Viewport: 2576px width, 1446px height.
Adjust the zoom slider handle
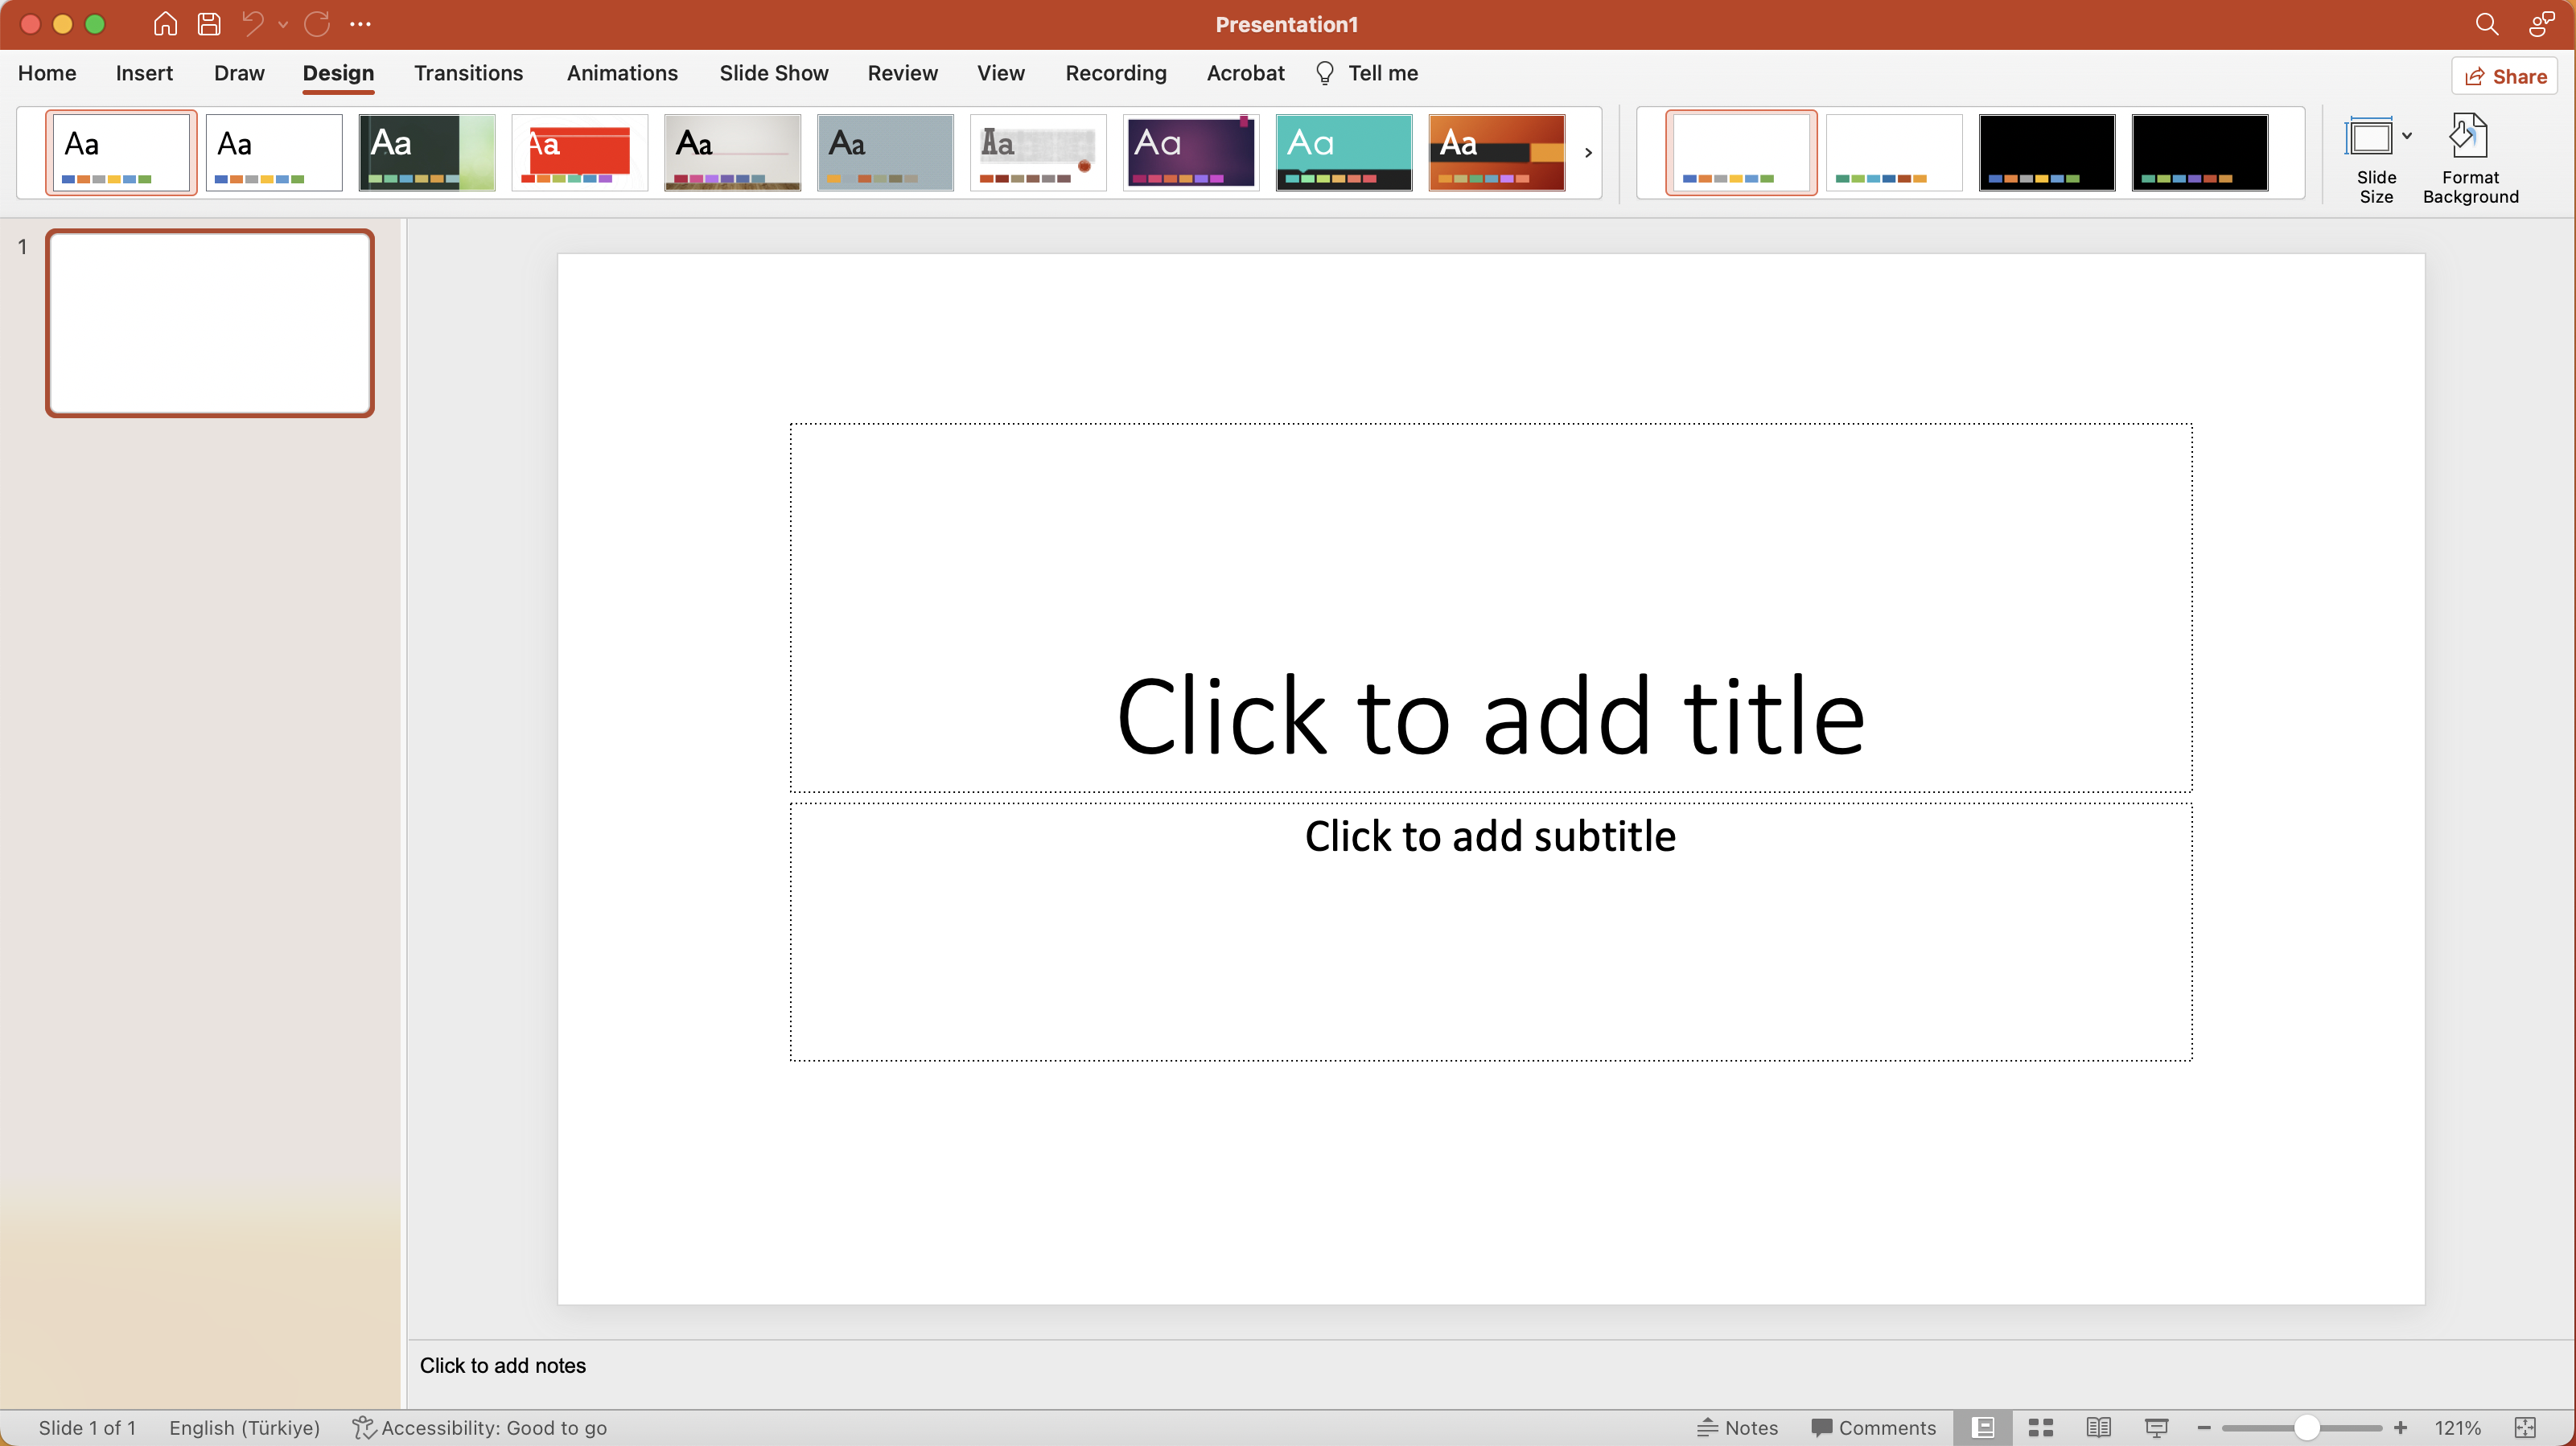pyautogui.click(x=2306, y=1427)
